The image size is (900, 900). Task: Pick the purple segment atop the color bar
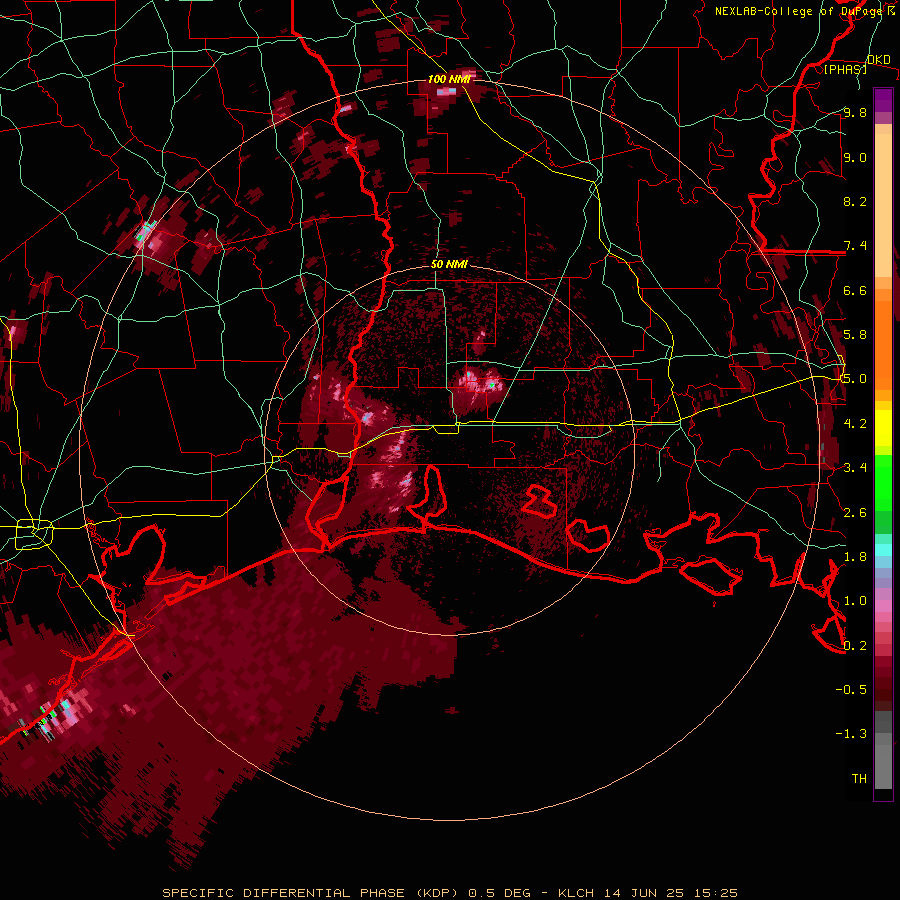pyautogui.click(x=883, y=100)
